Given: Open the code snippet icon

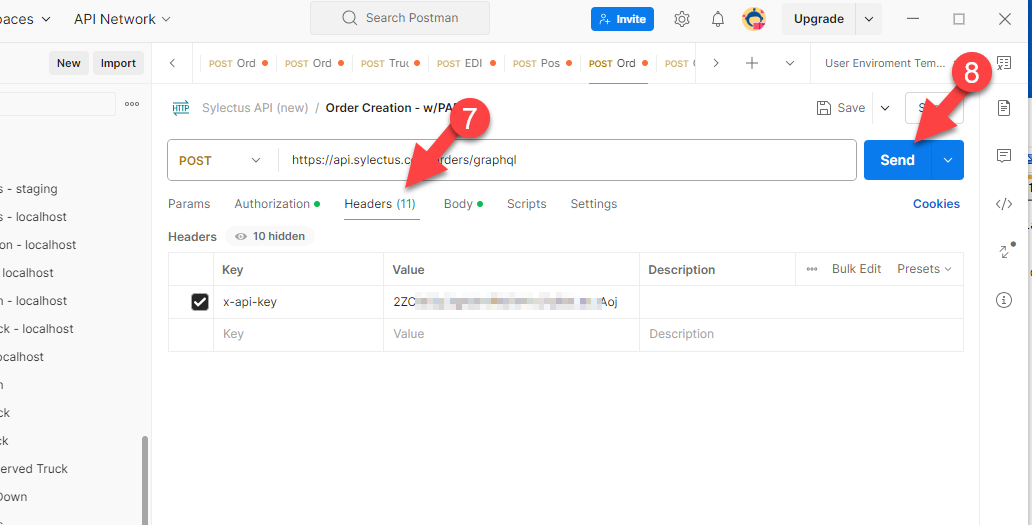Looking at the screenshot, I should pyautogui.click(x=1004, y=204).
